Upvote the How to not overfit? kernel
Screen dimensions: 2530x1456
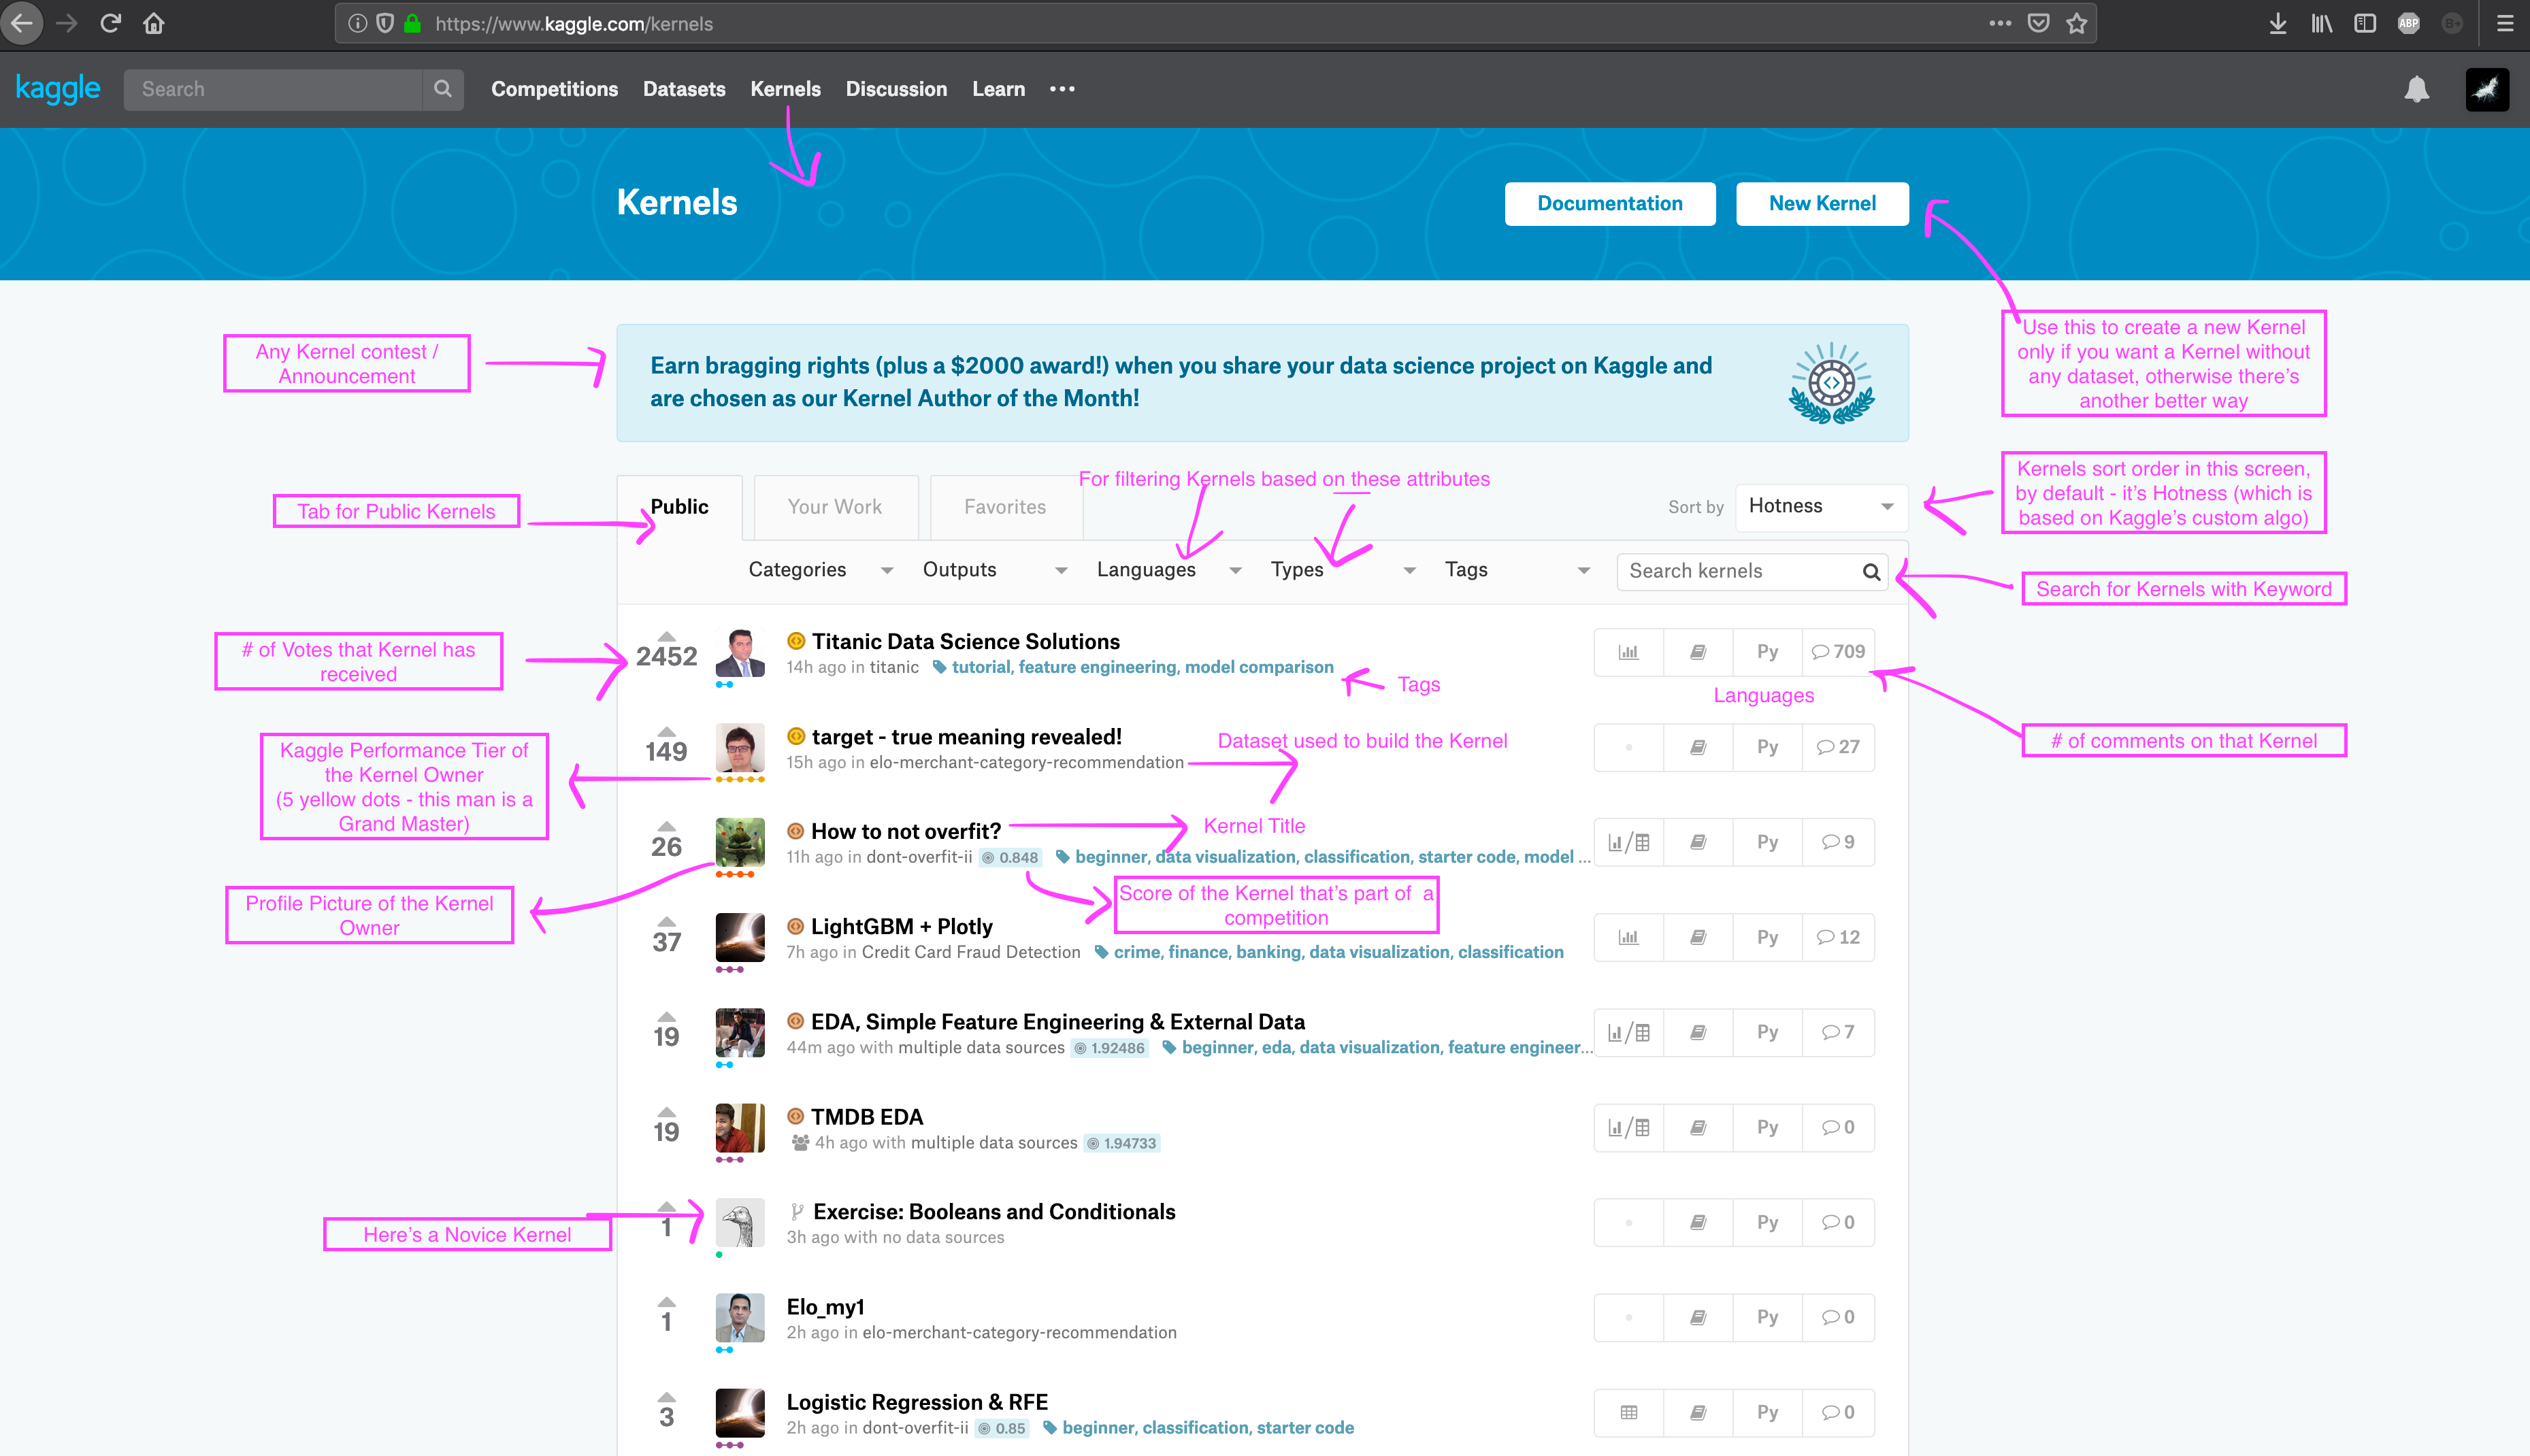pyautogui.click(x=666, y=826)
